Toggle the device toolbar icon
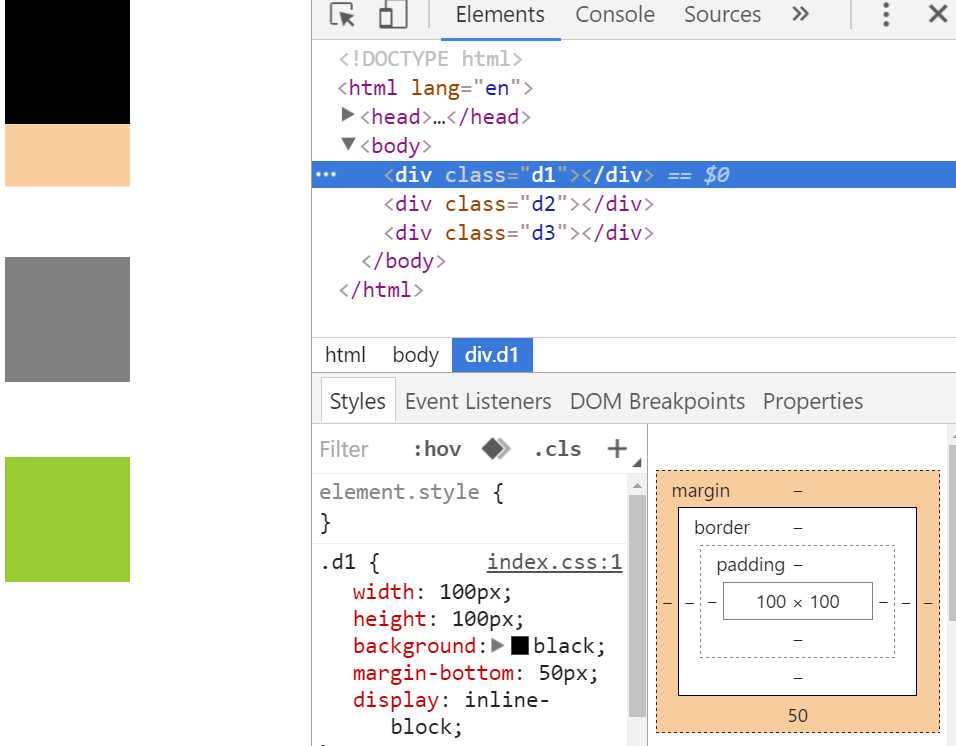 tap(393, 15)
